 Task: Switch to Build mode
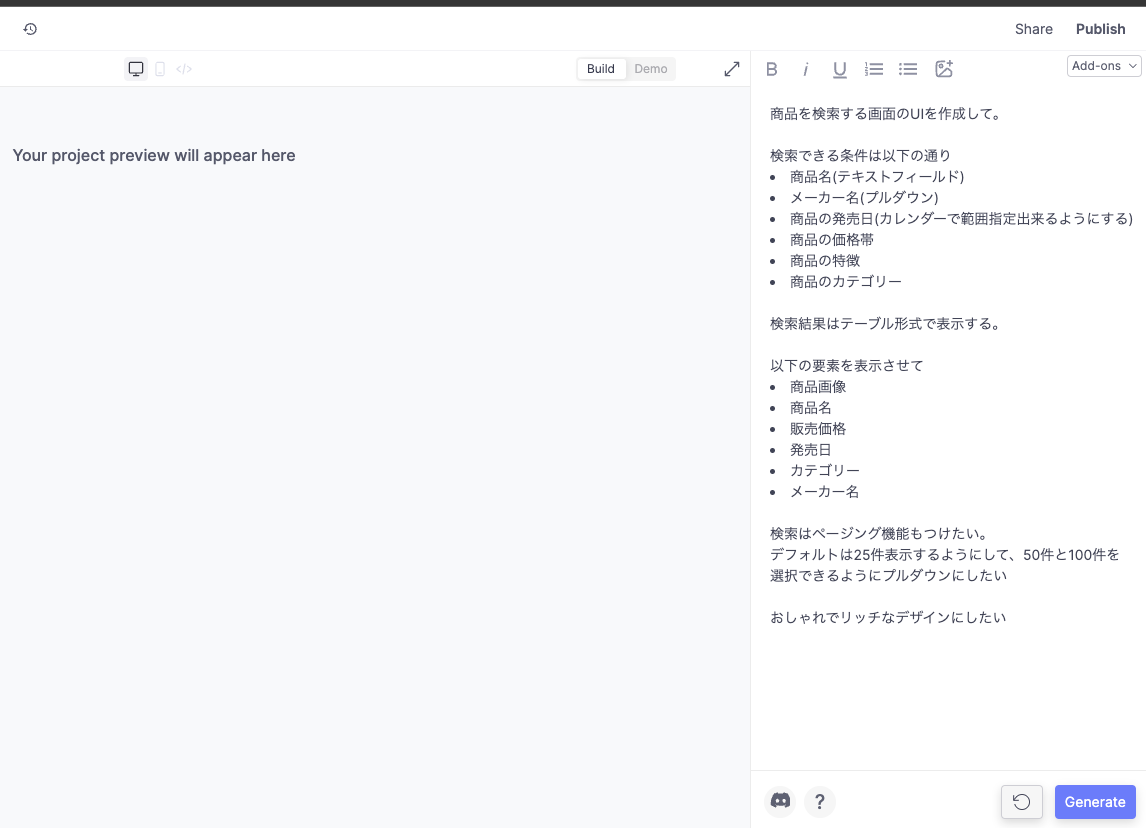601,69
